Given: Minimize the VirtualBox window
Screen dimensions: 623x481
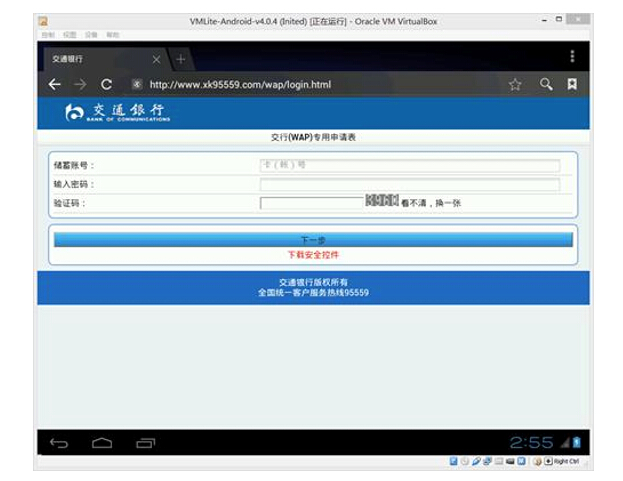Looking at the screenshot, I should [544, 20].
